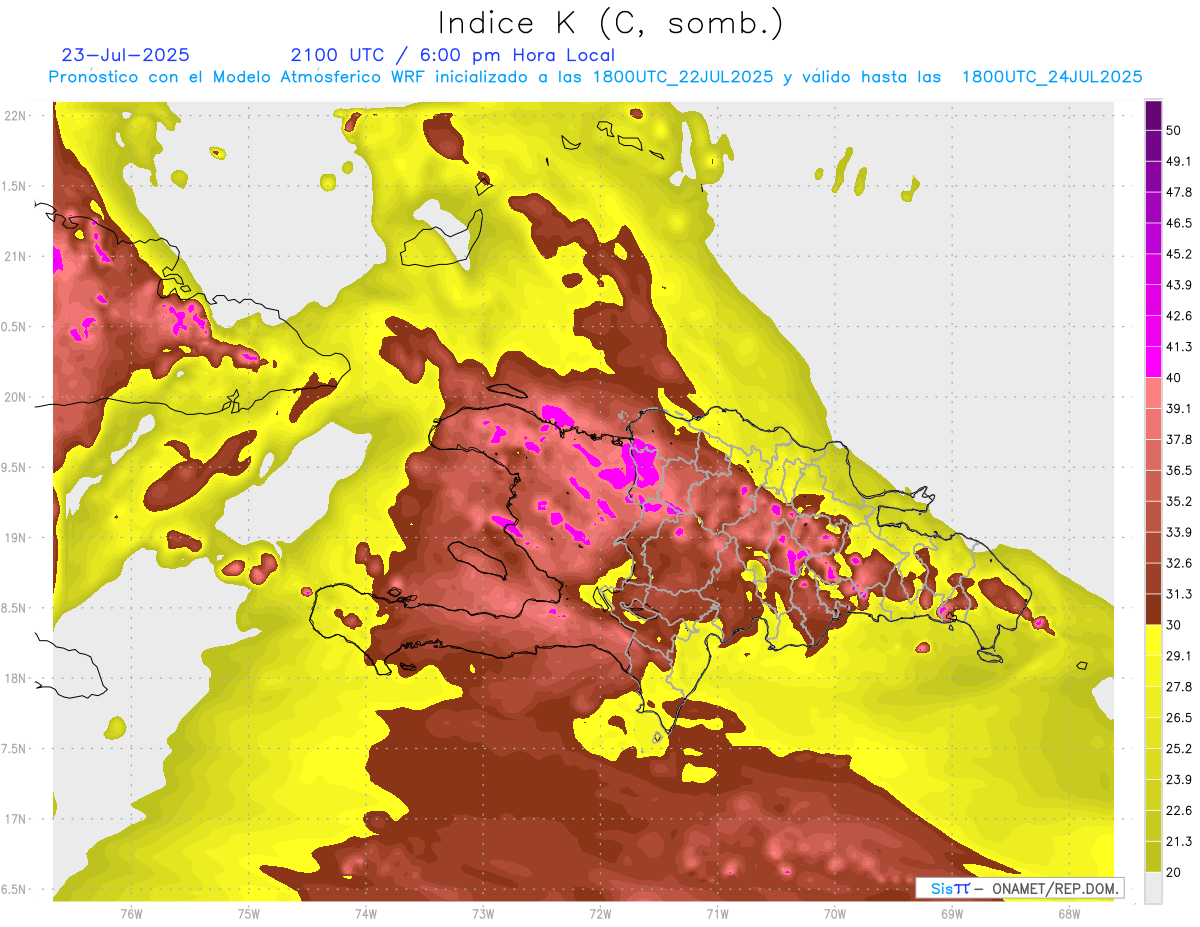The width and height of the screenshot is (1200, 927).
Task: Click the 20N latitude label
Action: [17, 397]
